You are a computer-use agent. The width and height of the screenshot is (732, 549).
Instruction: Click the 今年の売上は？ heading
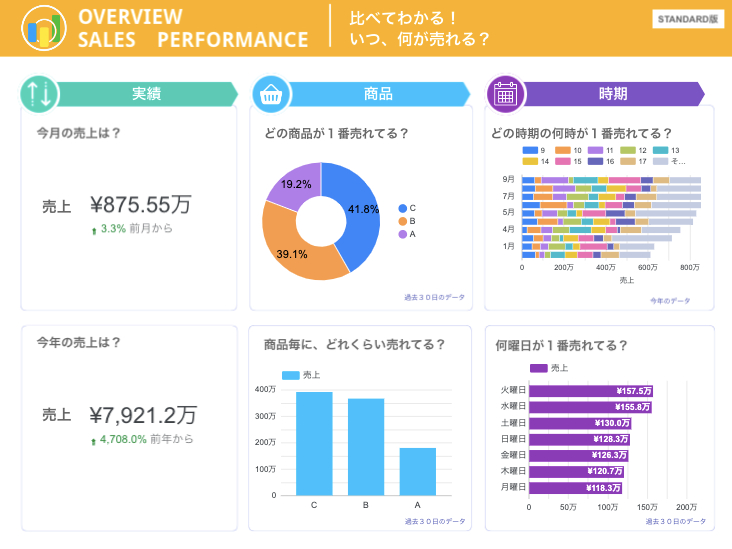coord(78,343)
